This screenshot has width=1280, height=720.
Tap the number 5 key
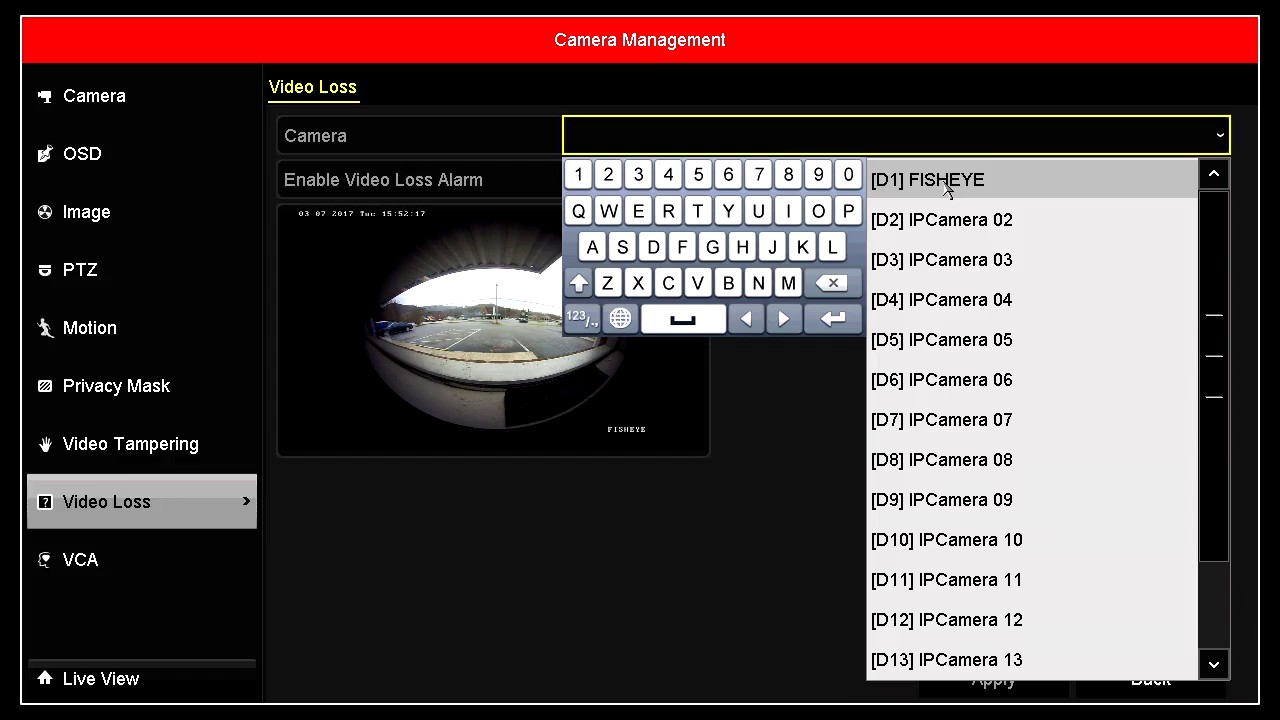tap(698, 175)
